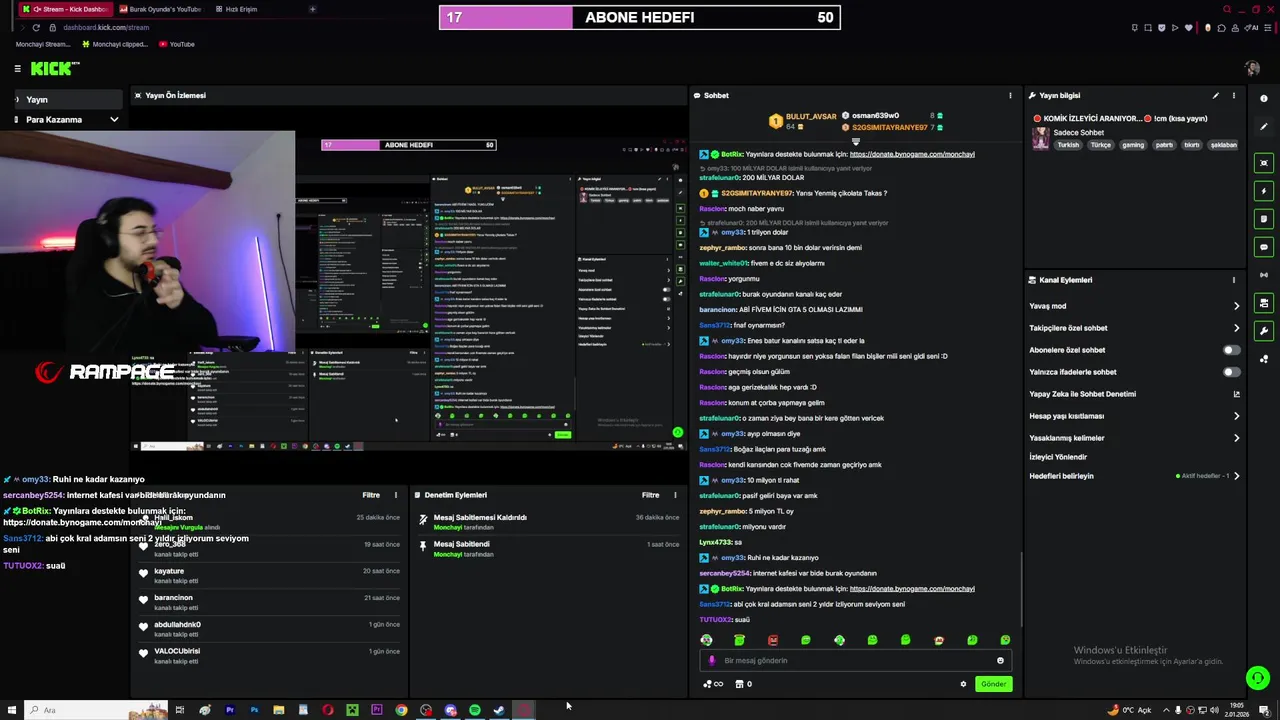Select Yayın in the left sidebar
Viewport: 1280px width, 720px height.
(67, 99)
